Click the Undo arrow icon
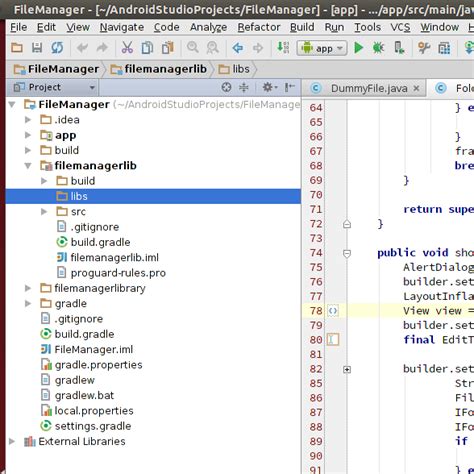This screenshot has width=474, height=474. point(82,48)
